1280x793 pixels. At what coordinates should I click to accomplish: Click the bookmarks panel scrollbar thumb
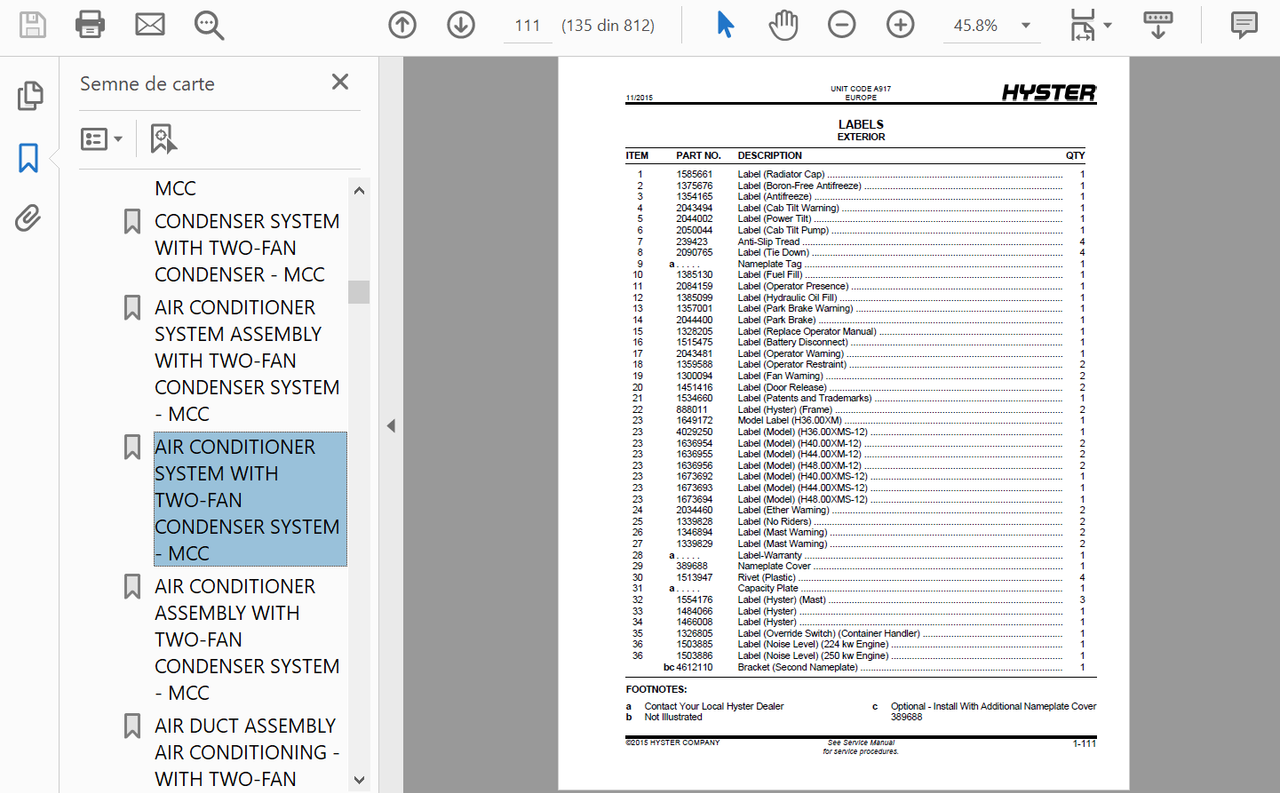point(359,291)
